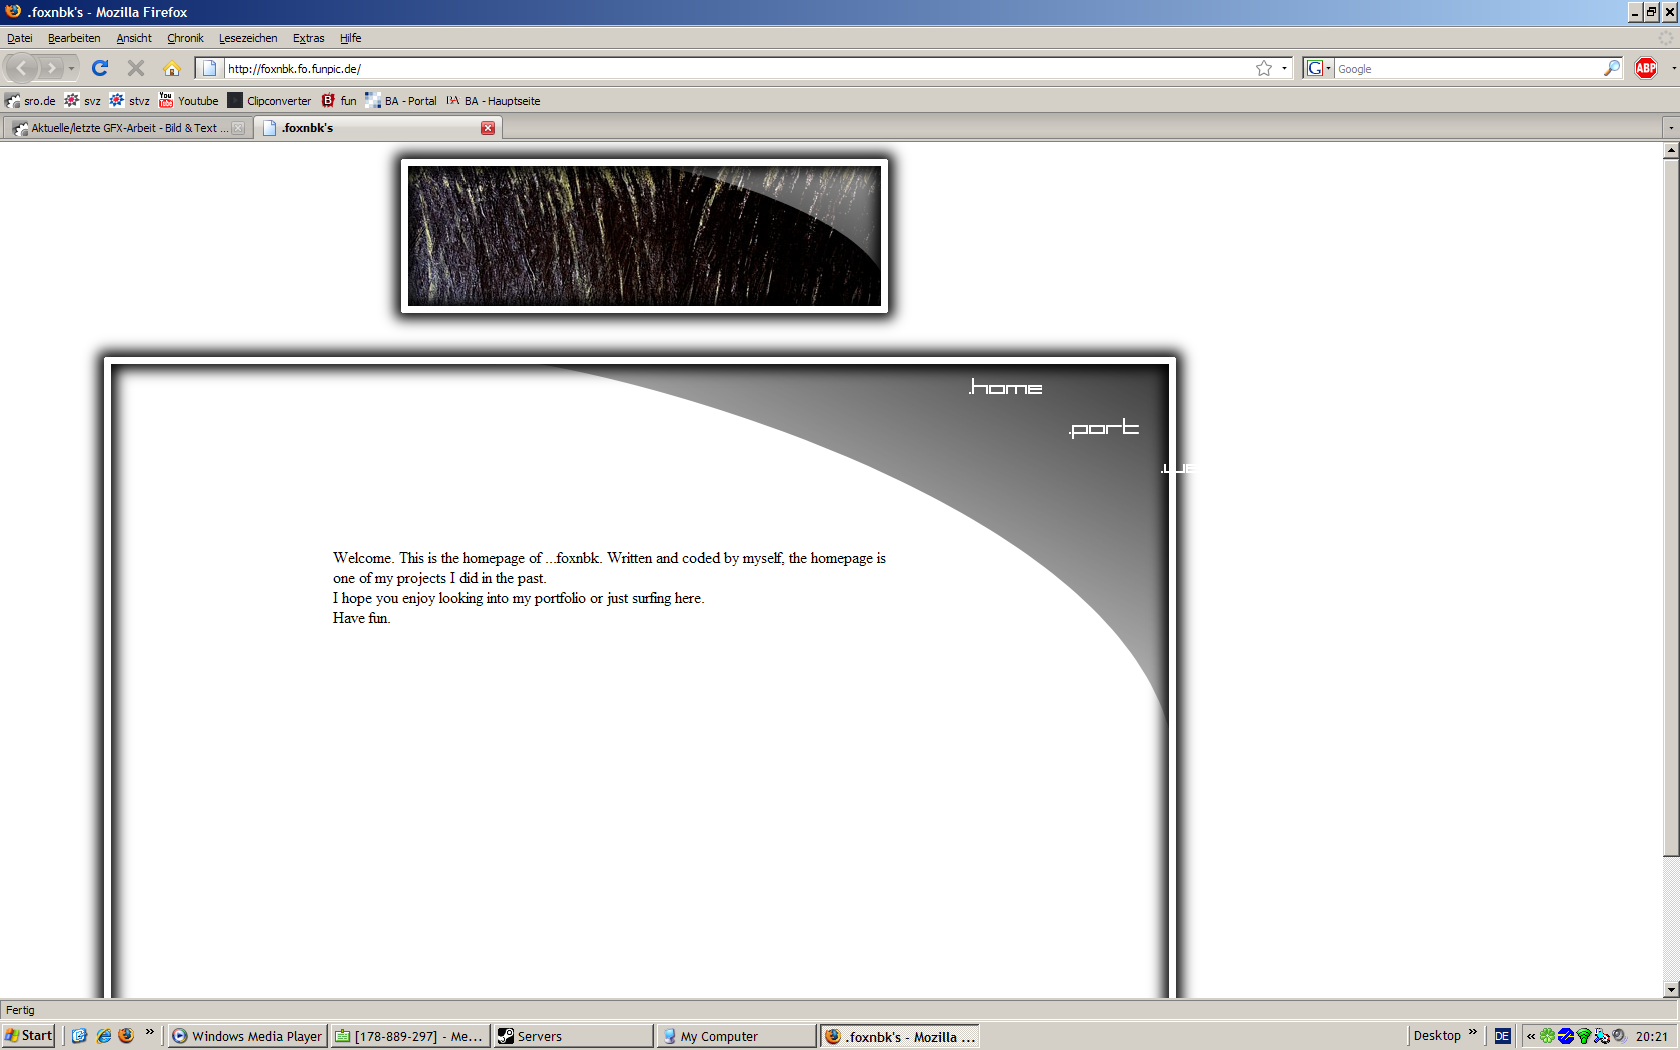This screenshot has width=1680, height=1050.
Task: Open the Lesezeichen menu
Action: click(x=248, y=38)
